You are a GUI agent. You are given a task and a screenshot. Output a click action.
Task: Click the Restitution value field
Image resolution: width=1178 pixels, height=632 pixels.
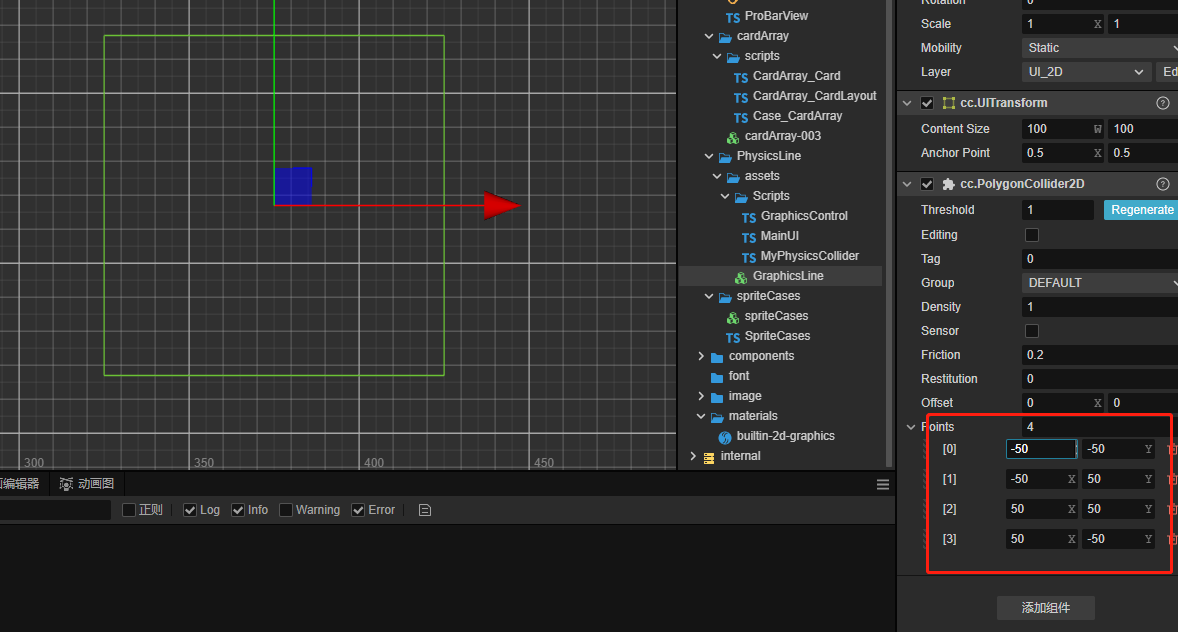click(x=1100, y=380)
